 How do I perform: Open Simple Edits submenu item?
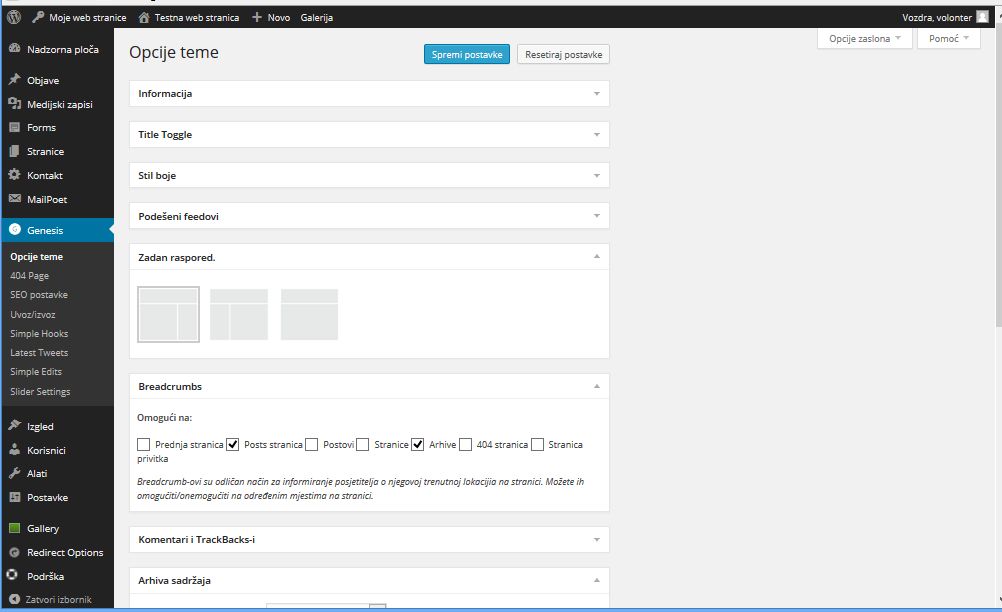pyautogui.click(x=36, y=371)
